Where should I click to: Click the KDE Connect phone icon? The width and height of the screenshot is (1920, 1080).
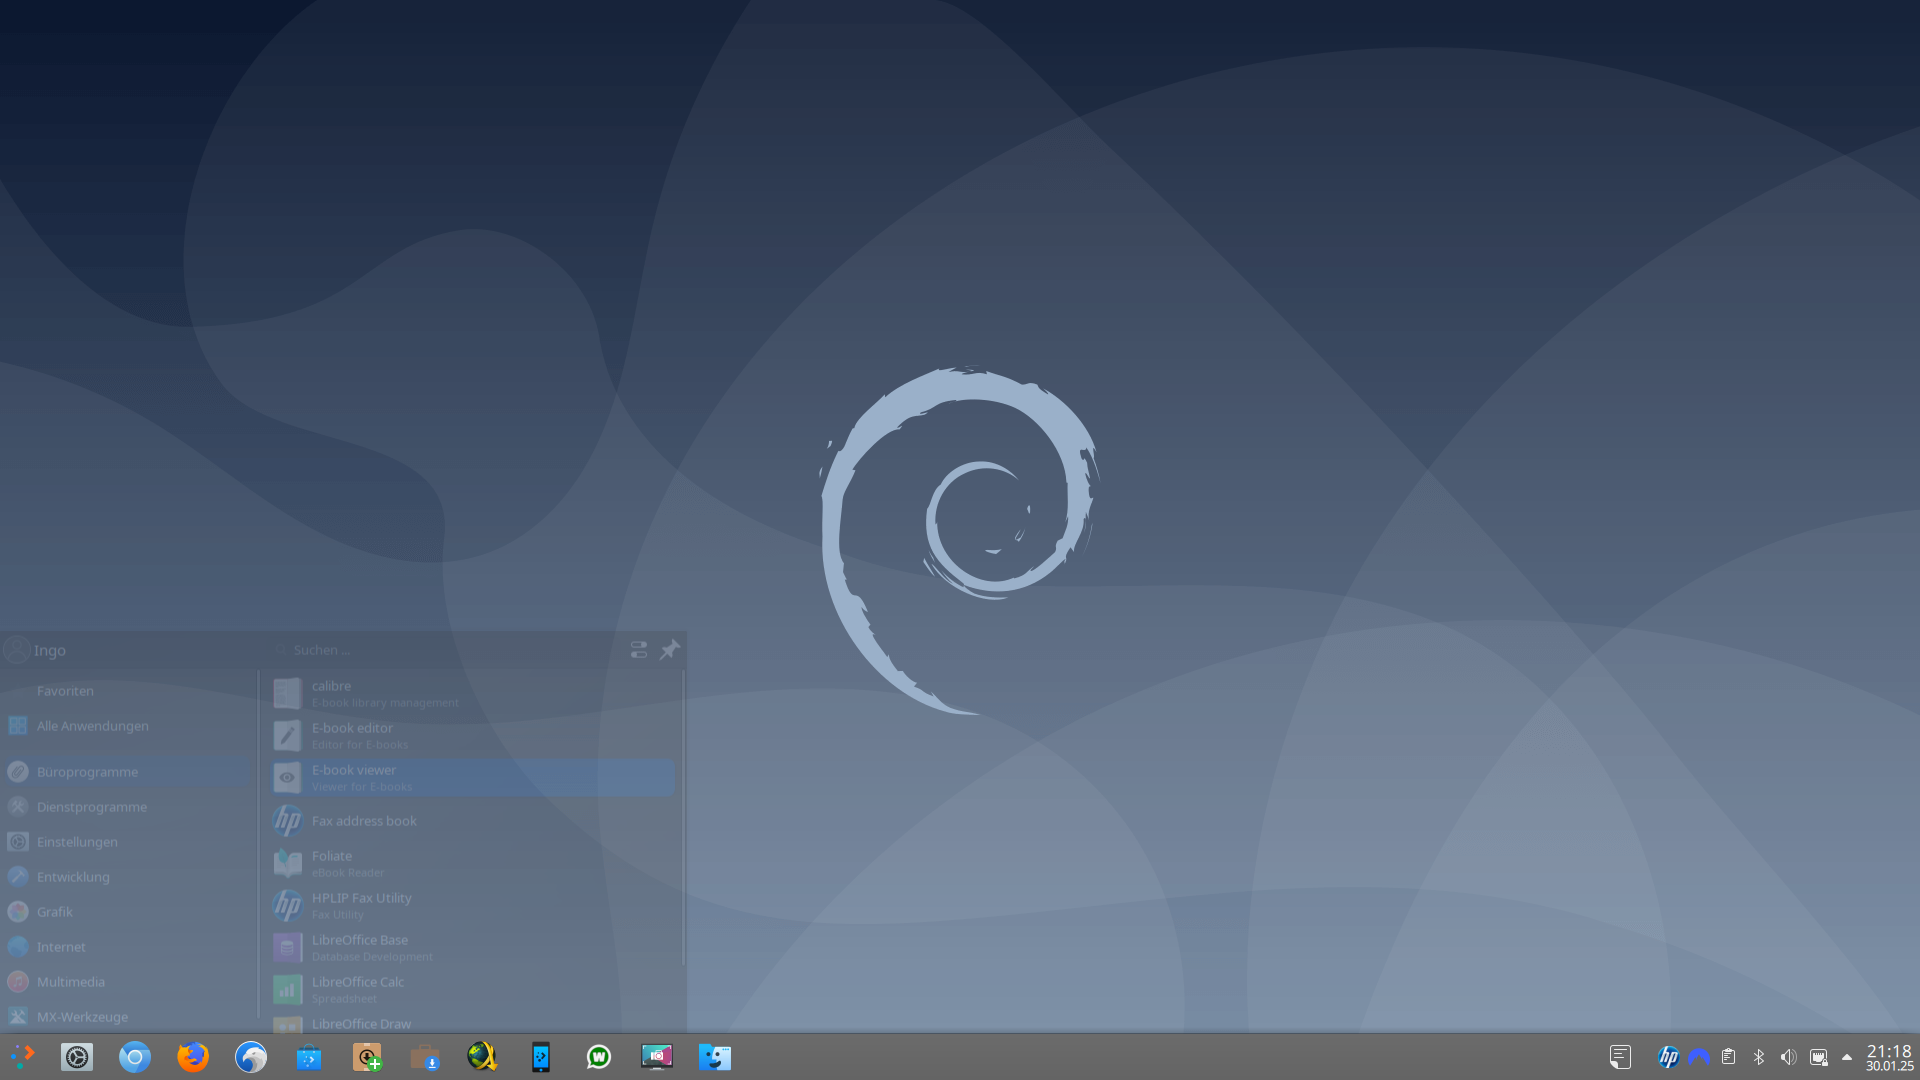click(541, 1057)
